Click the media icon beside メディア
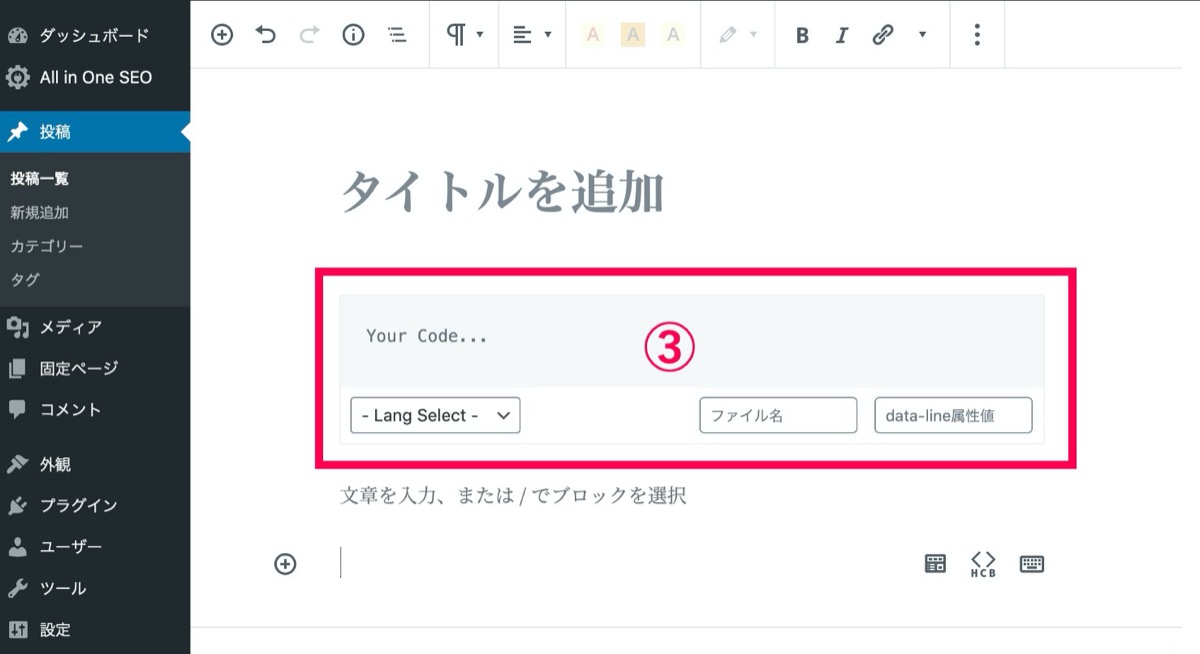This screenshot has width=1200, height=654. (17, 327)
